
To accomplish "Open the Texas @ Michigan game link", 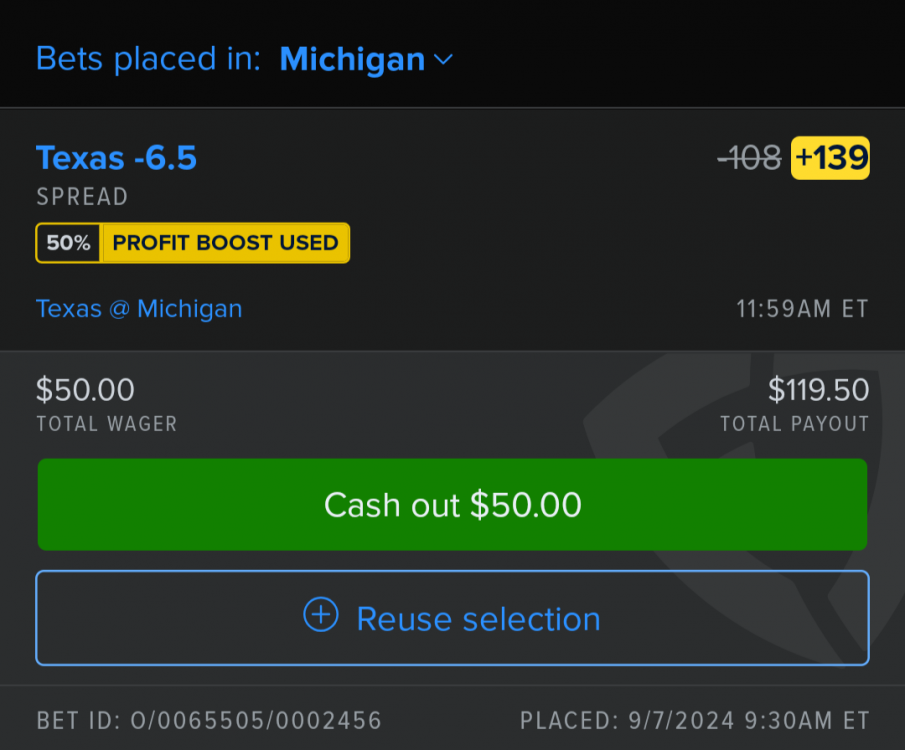I will pyautogui.click(x=139, y=308).
